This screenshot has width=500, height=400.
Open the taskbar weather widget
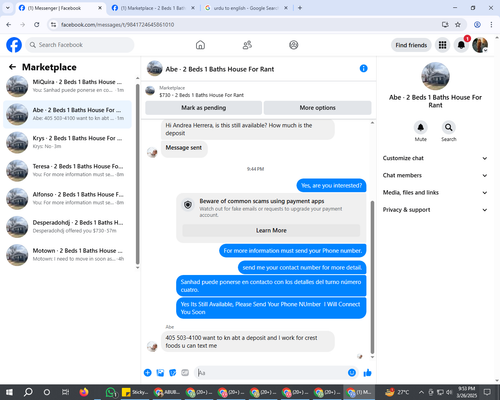[x=397, y=392]
